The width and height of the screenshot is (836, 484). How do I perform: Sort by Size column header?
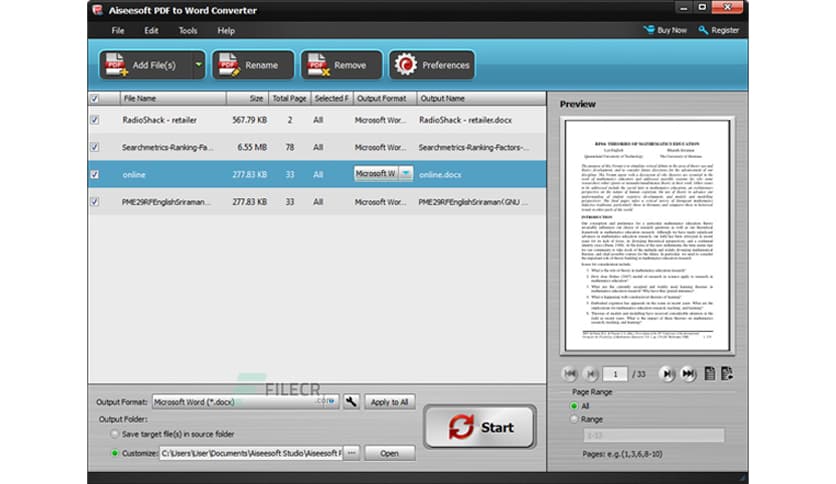click(x=247, y=99)
